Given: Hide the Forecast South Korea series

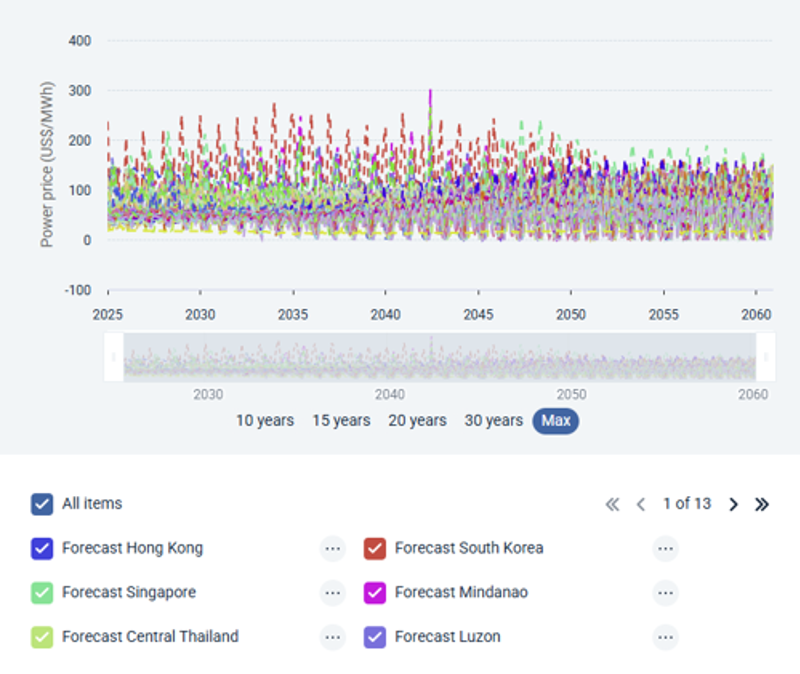Looking at the screenshot, I should click(x=375, y=548).
